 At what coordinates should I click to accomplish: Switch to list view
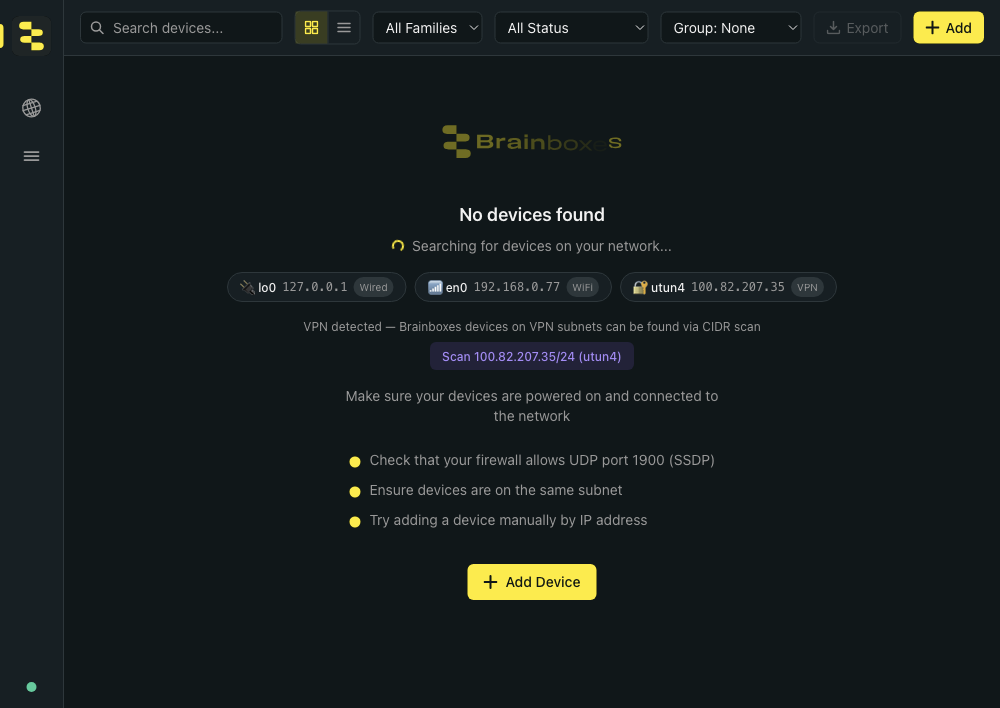(x=344, y=27)
